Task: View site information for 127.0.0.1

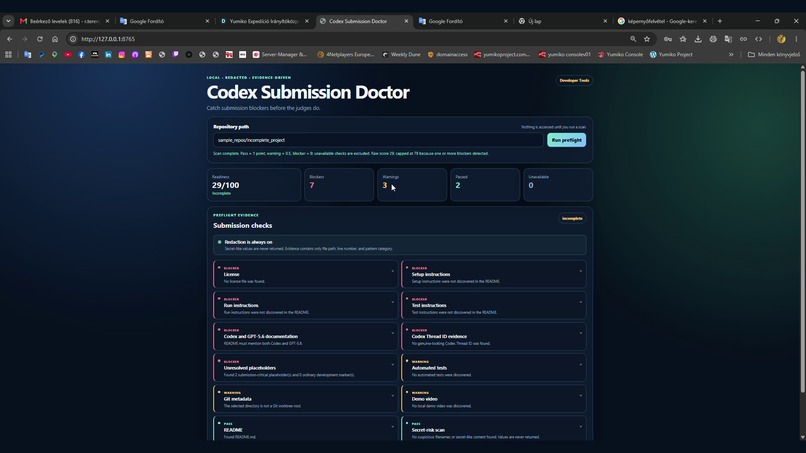Action: pyautogui.click(x=73, y=39)
